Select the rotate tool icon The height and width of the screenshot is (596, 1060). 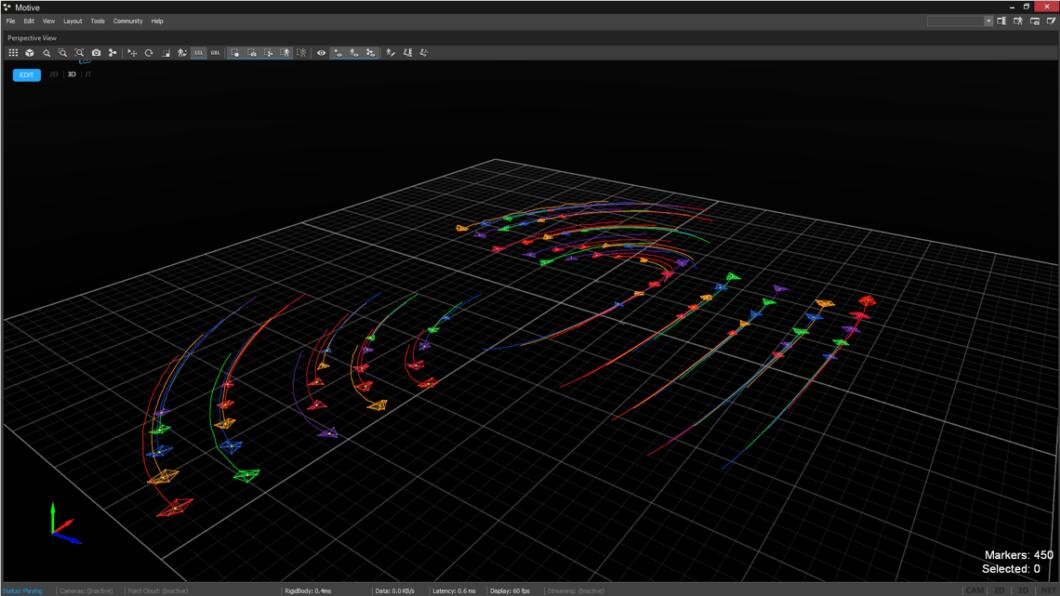coord(149,53)
